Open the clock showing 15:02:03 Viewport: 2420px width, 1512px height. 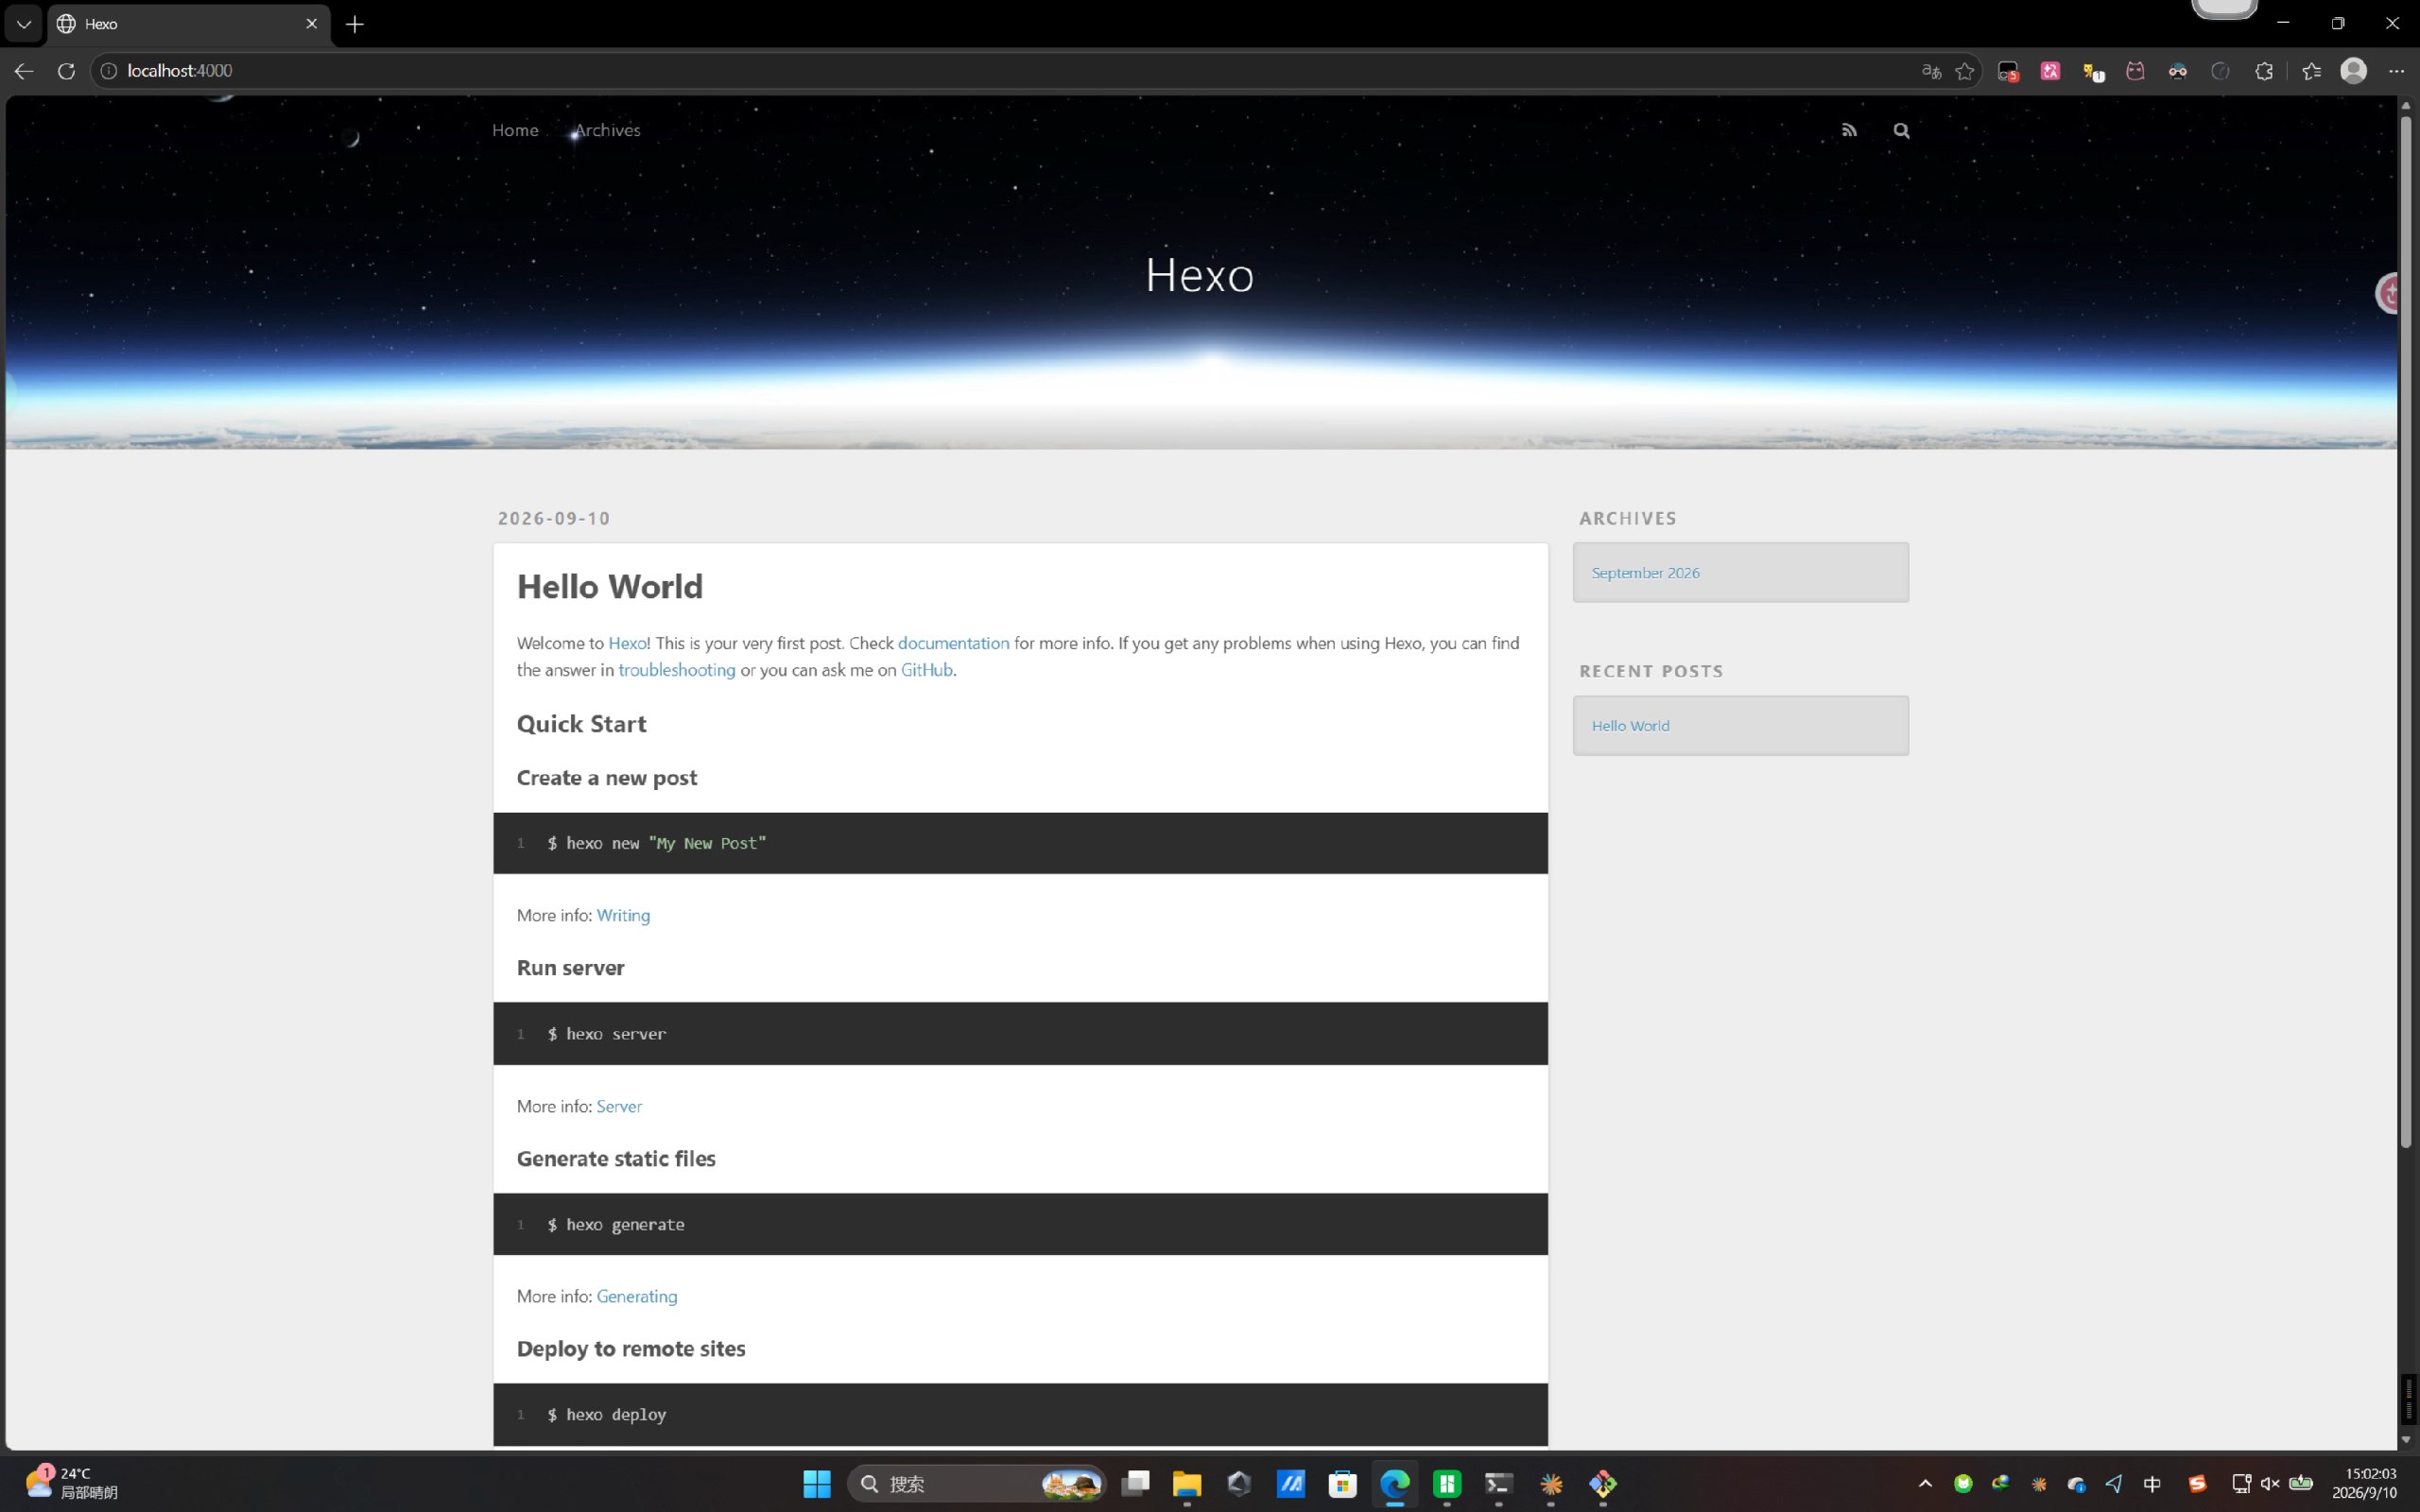pyautogui.click(x=2365, y=1483)
